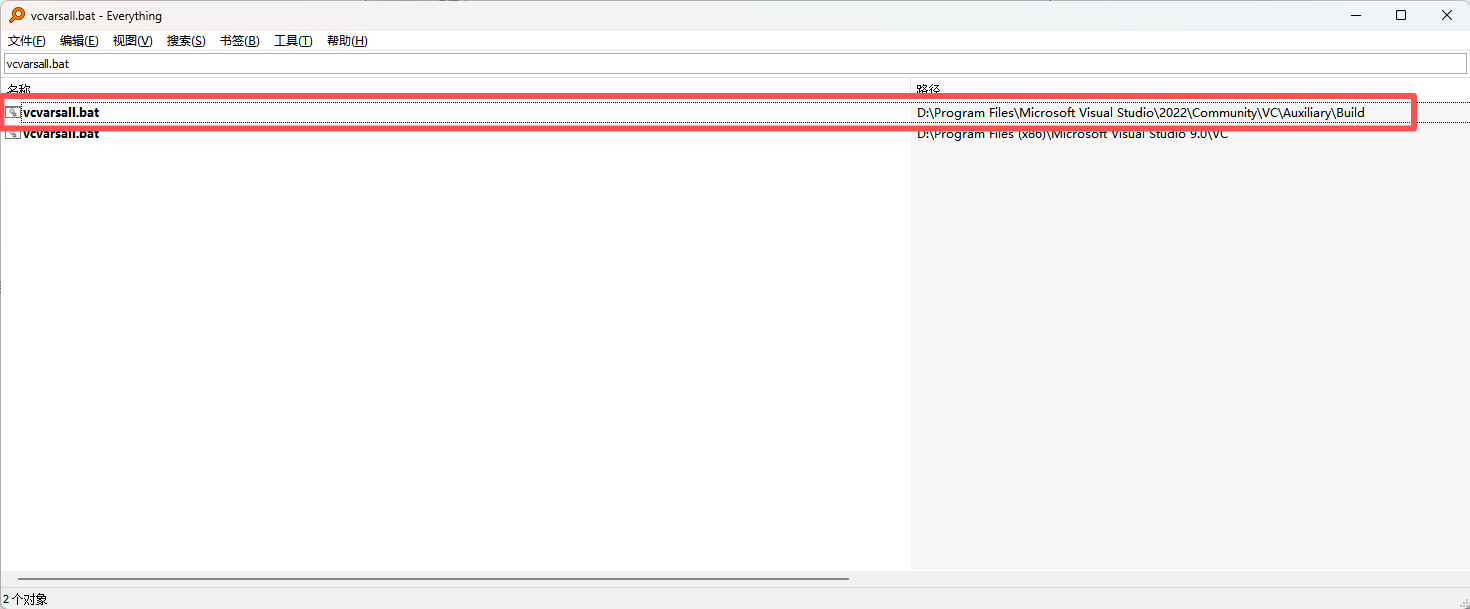Click the path D:\Program Files\Microsoft Visual Studio\2022\Community\VC\Auxiliary\Build
This screenshot has width=1470, height=609.
(x=1140, y=112)
